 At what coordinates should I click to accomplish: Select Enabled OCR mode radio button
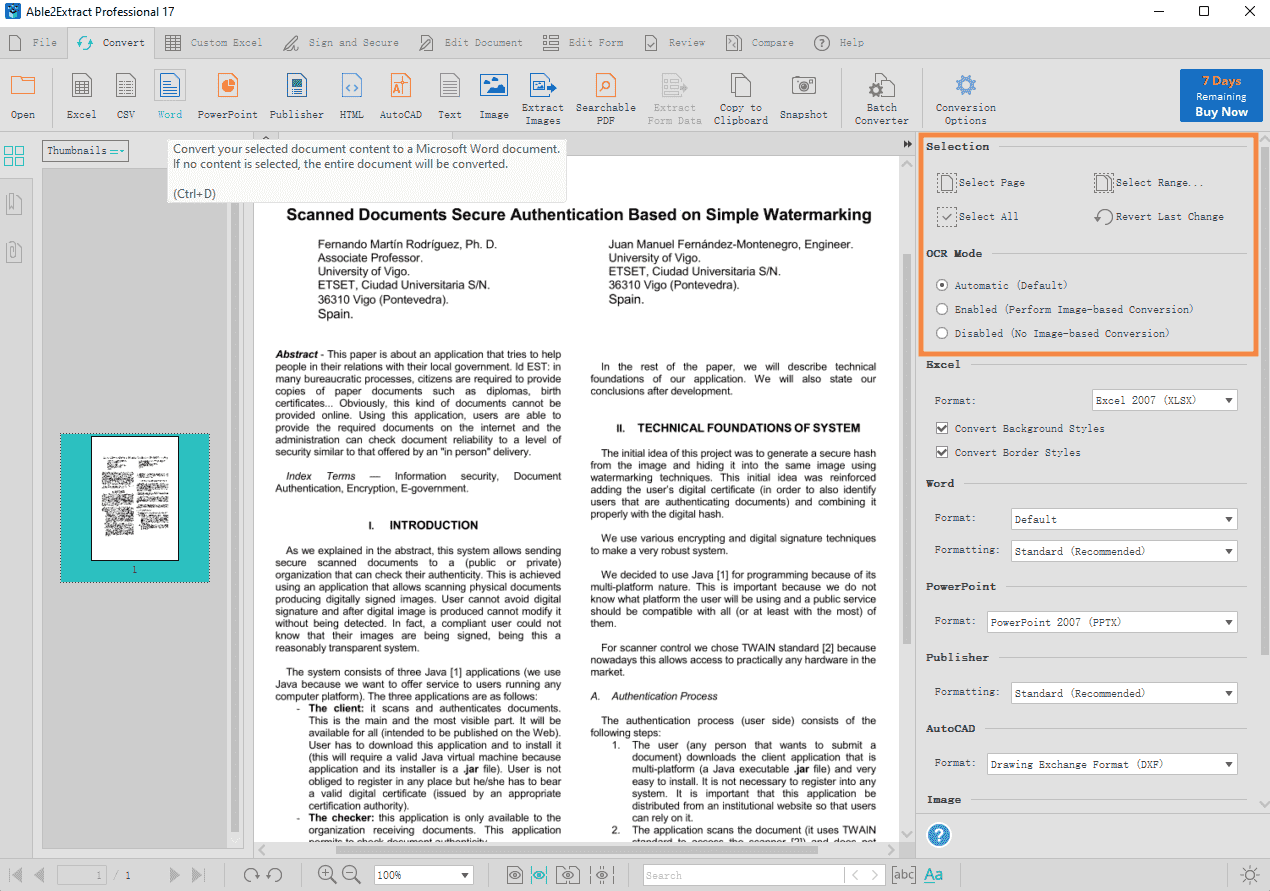(x=941, y=308)
